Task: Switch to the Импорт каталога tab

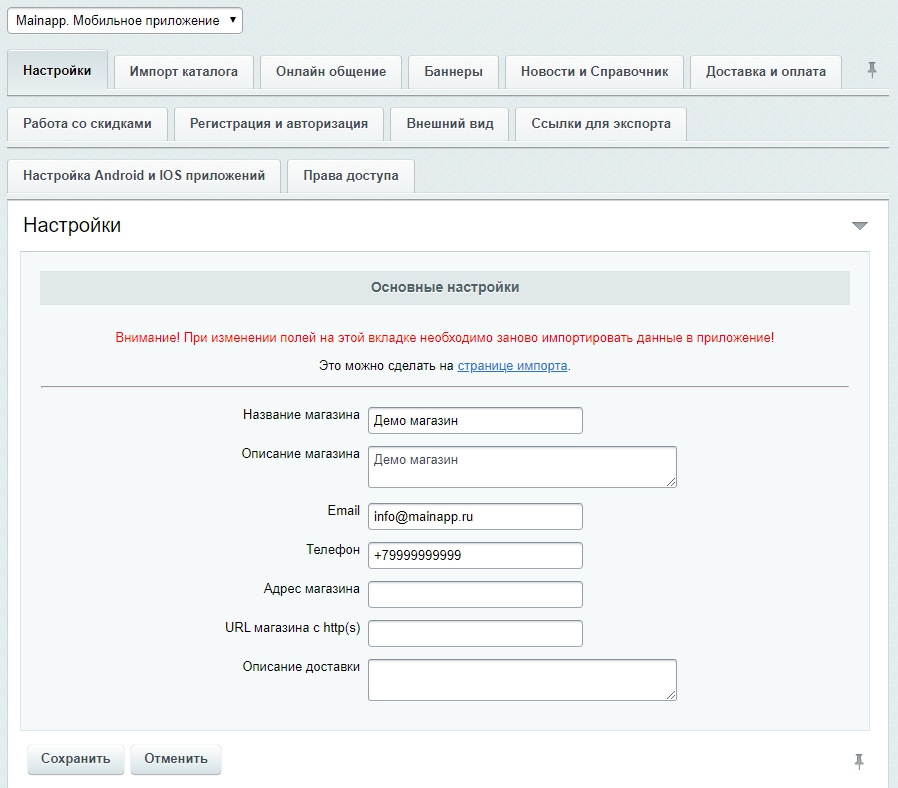Action: tap(184, 72)
